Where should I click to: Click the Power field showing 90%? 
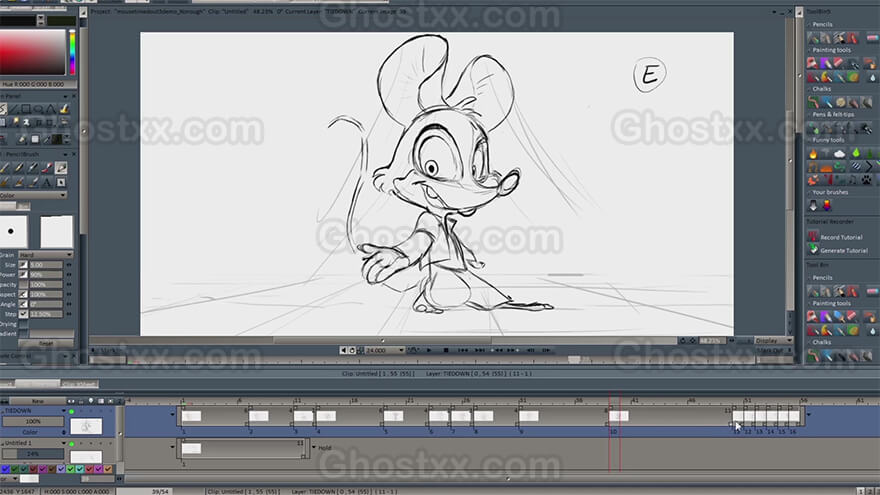coord(45,274)
